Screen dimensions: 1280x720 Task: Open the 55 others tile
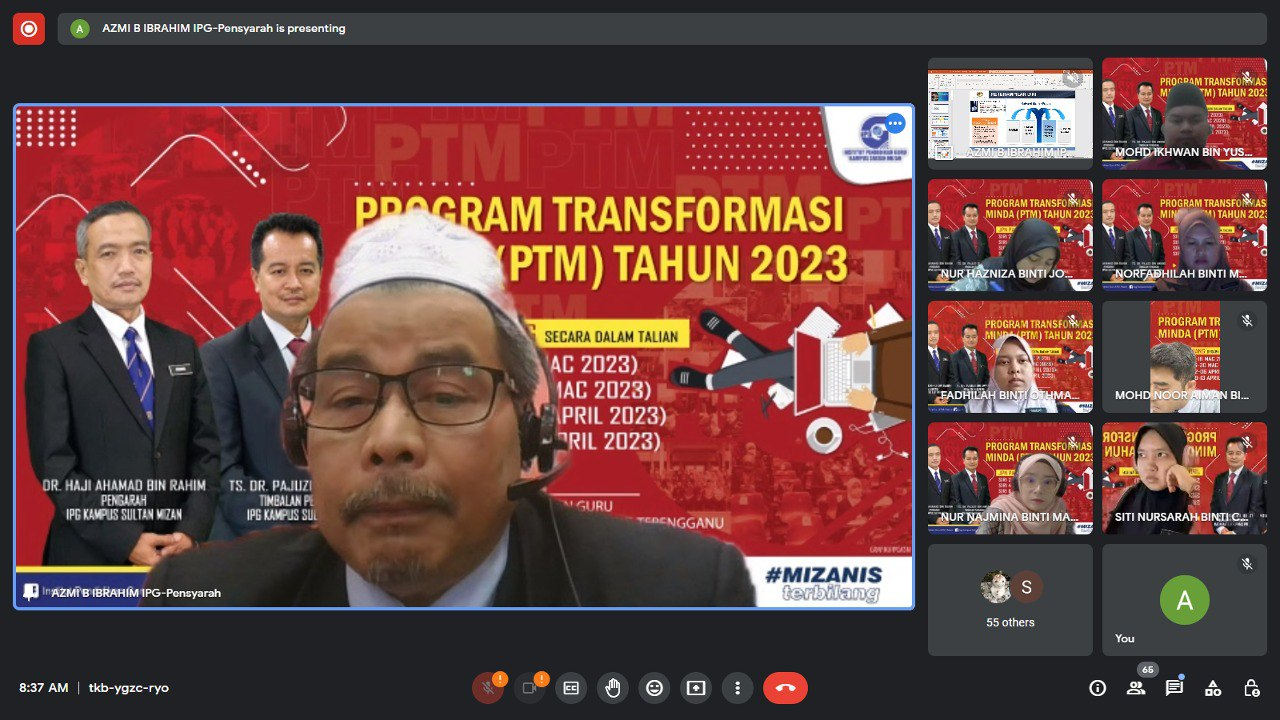(1010, 600)
